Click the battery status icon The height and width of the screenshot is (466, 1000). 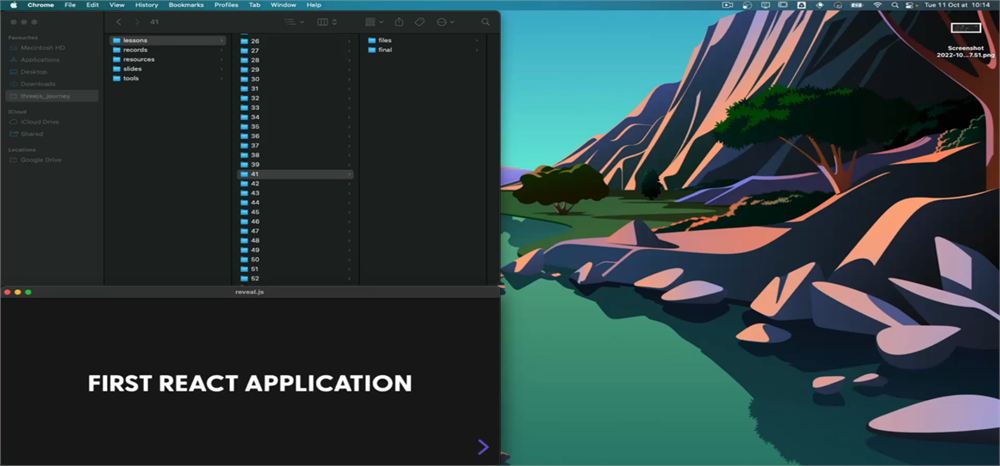[857, 4]
